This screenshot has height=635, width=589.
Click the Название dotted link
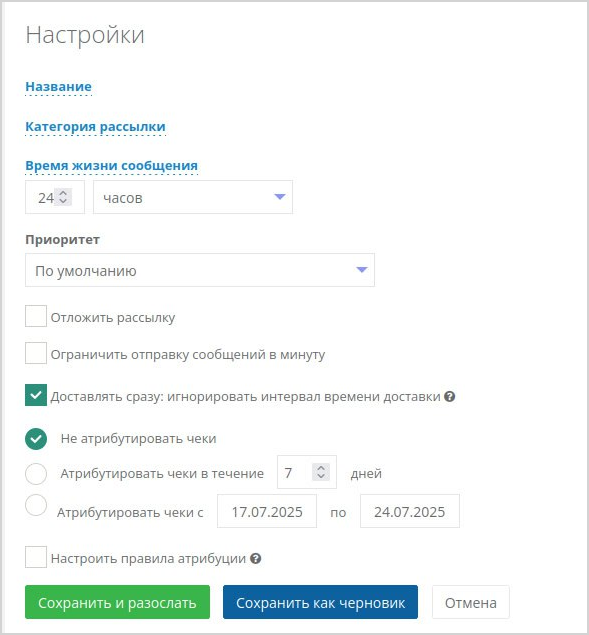(x=58, y=87)
